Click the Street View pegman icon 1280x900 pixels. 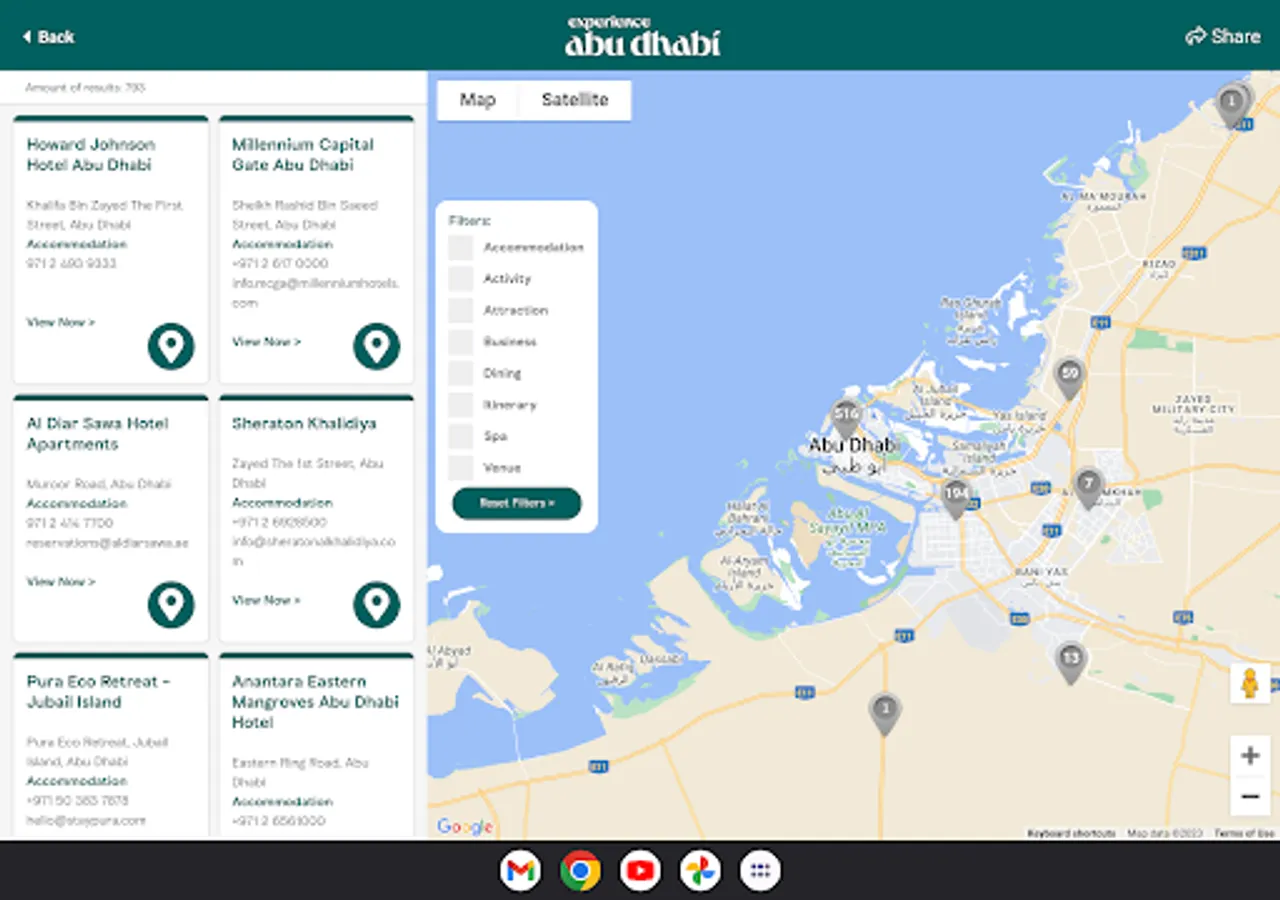pos(1250,684)
